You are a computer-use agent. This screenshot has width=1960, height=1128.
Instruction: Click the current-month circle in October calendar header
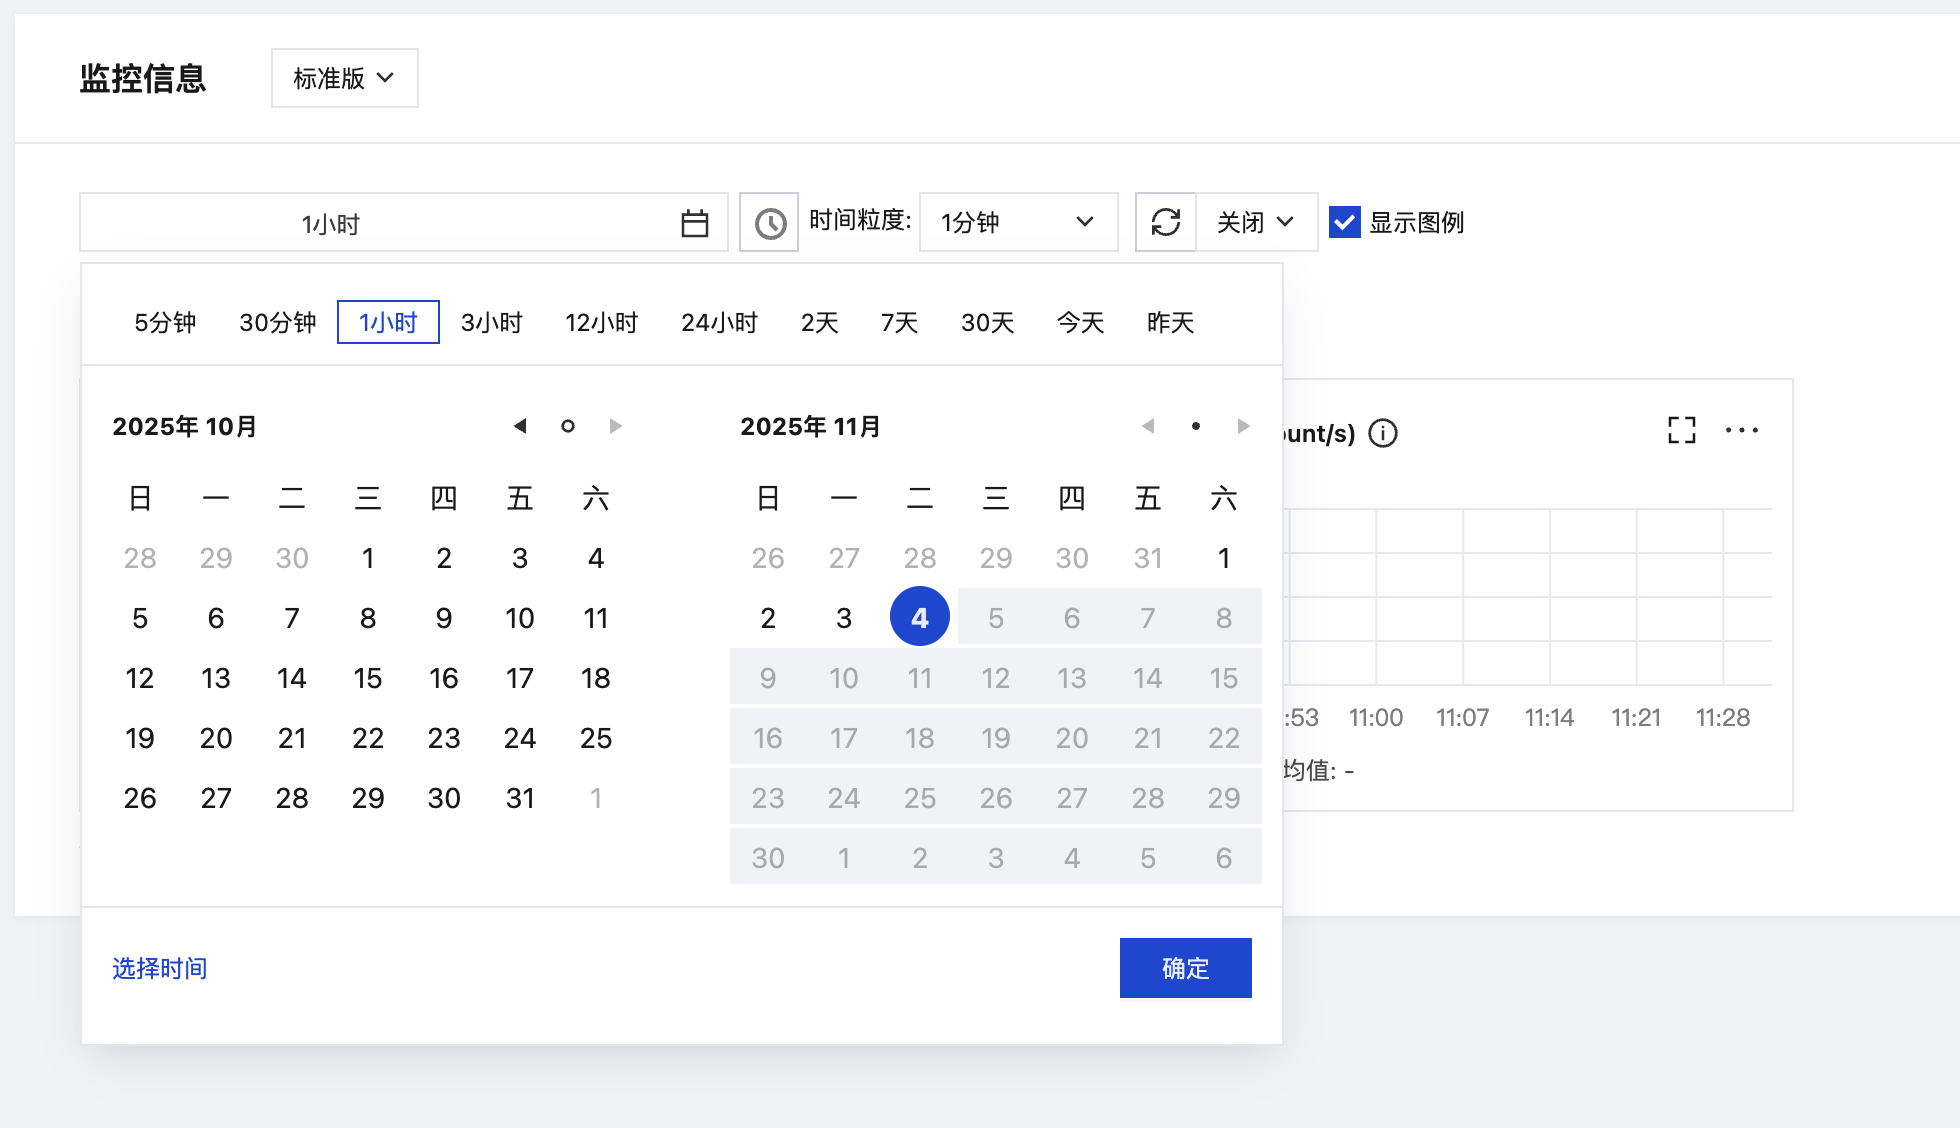click(568, 426)
